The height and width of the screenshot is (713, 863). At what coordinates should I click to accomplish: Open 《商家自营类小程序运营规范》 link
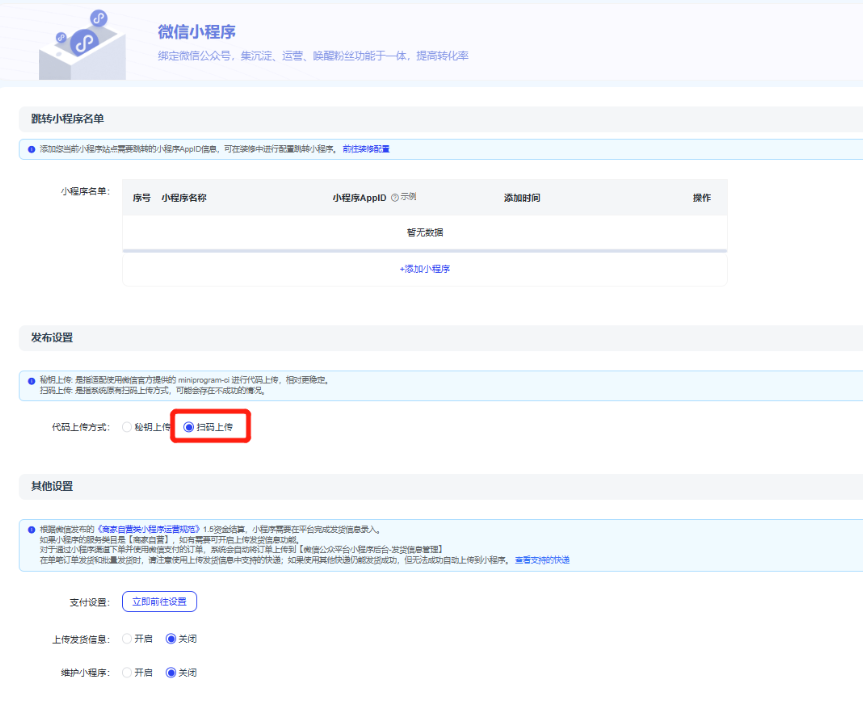point(148,529)
